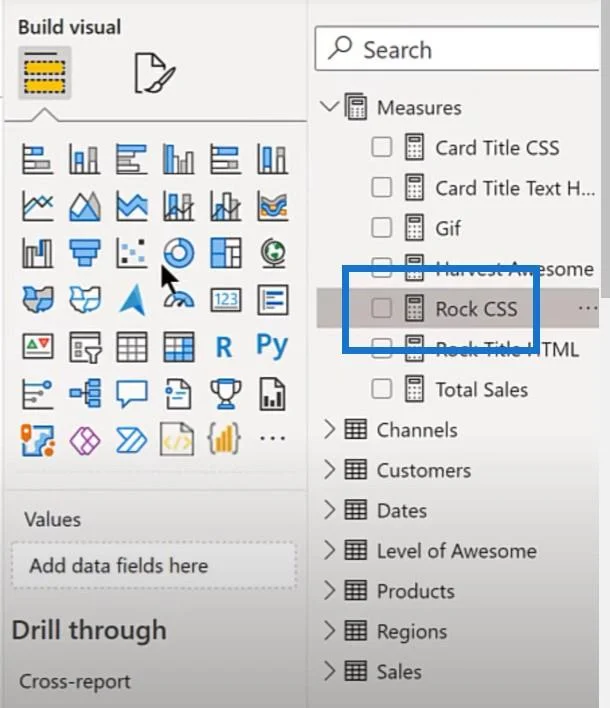Select the filled map visual
610x708 pixels.
(37, 299)
